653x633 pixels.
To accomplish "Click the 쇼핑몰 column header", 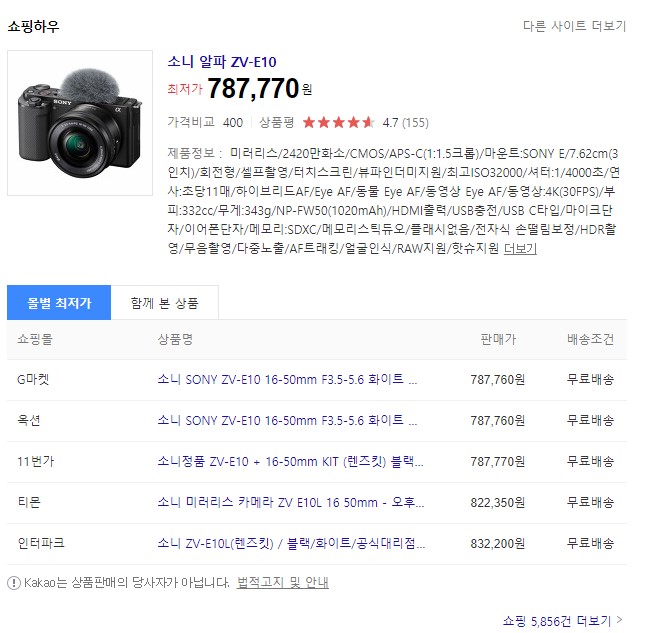I will pos(35,339).
